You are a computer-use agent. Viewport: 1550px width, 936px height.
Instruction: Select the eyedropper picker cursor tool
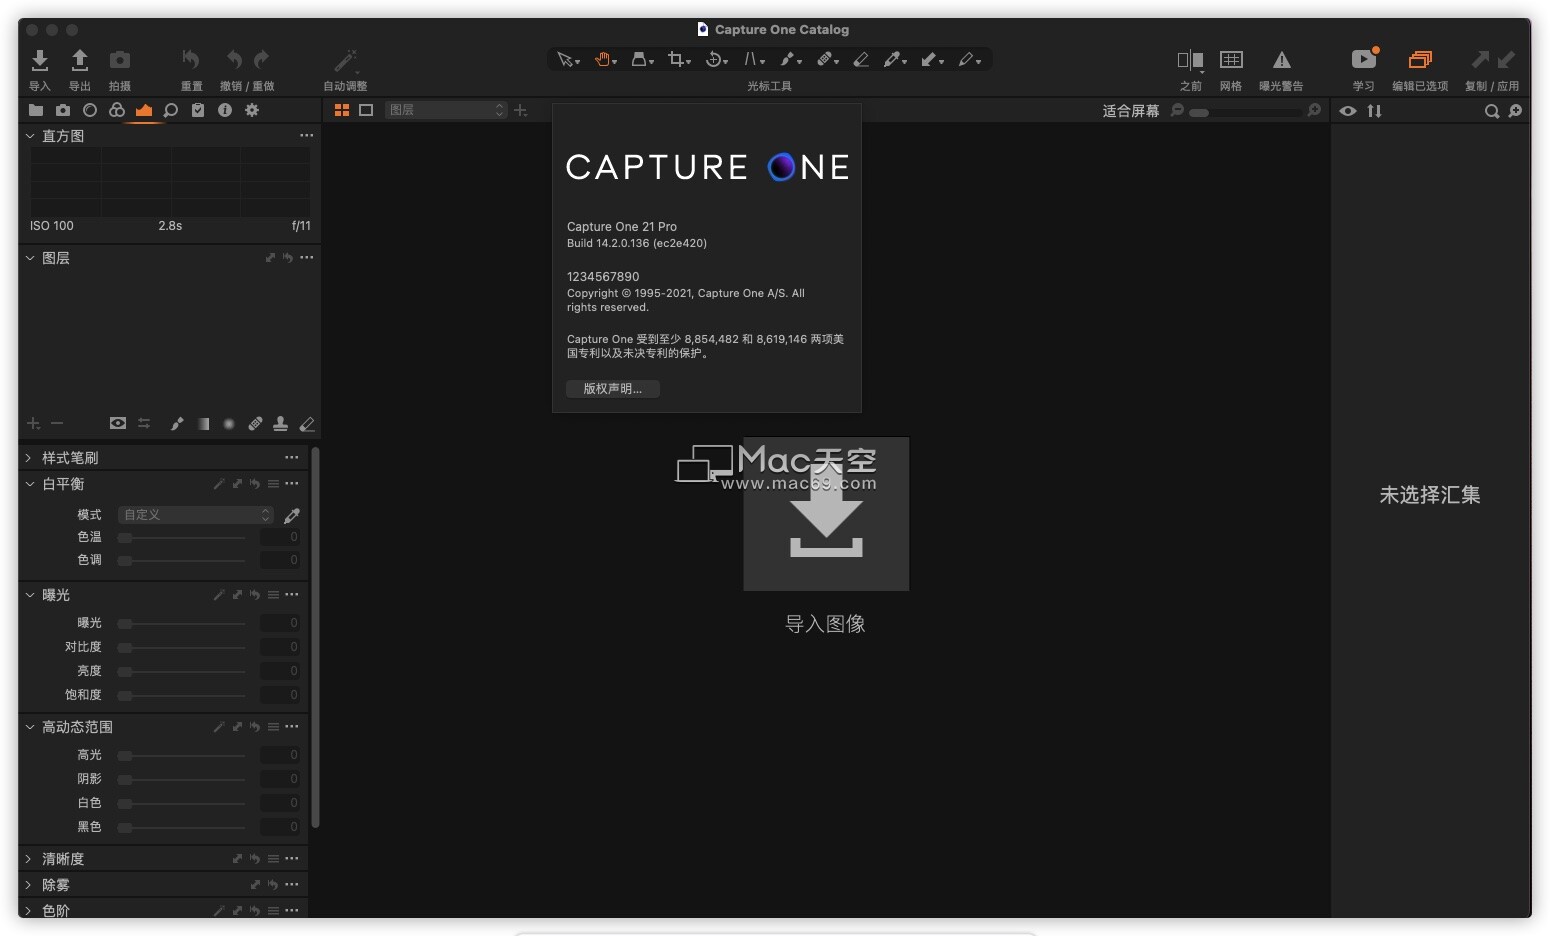click(893, 60)
